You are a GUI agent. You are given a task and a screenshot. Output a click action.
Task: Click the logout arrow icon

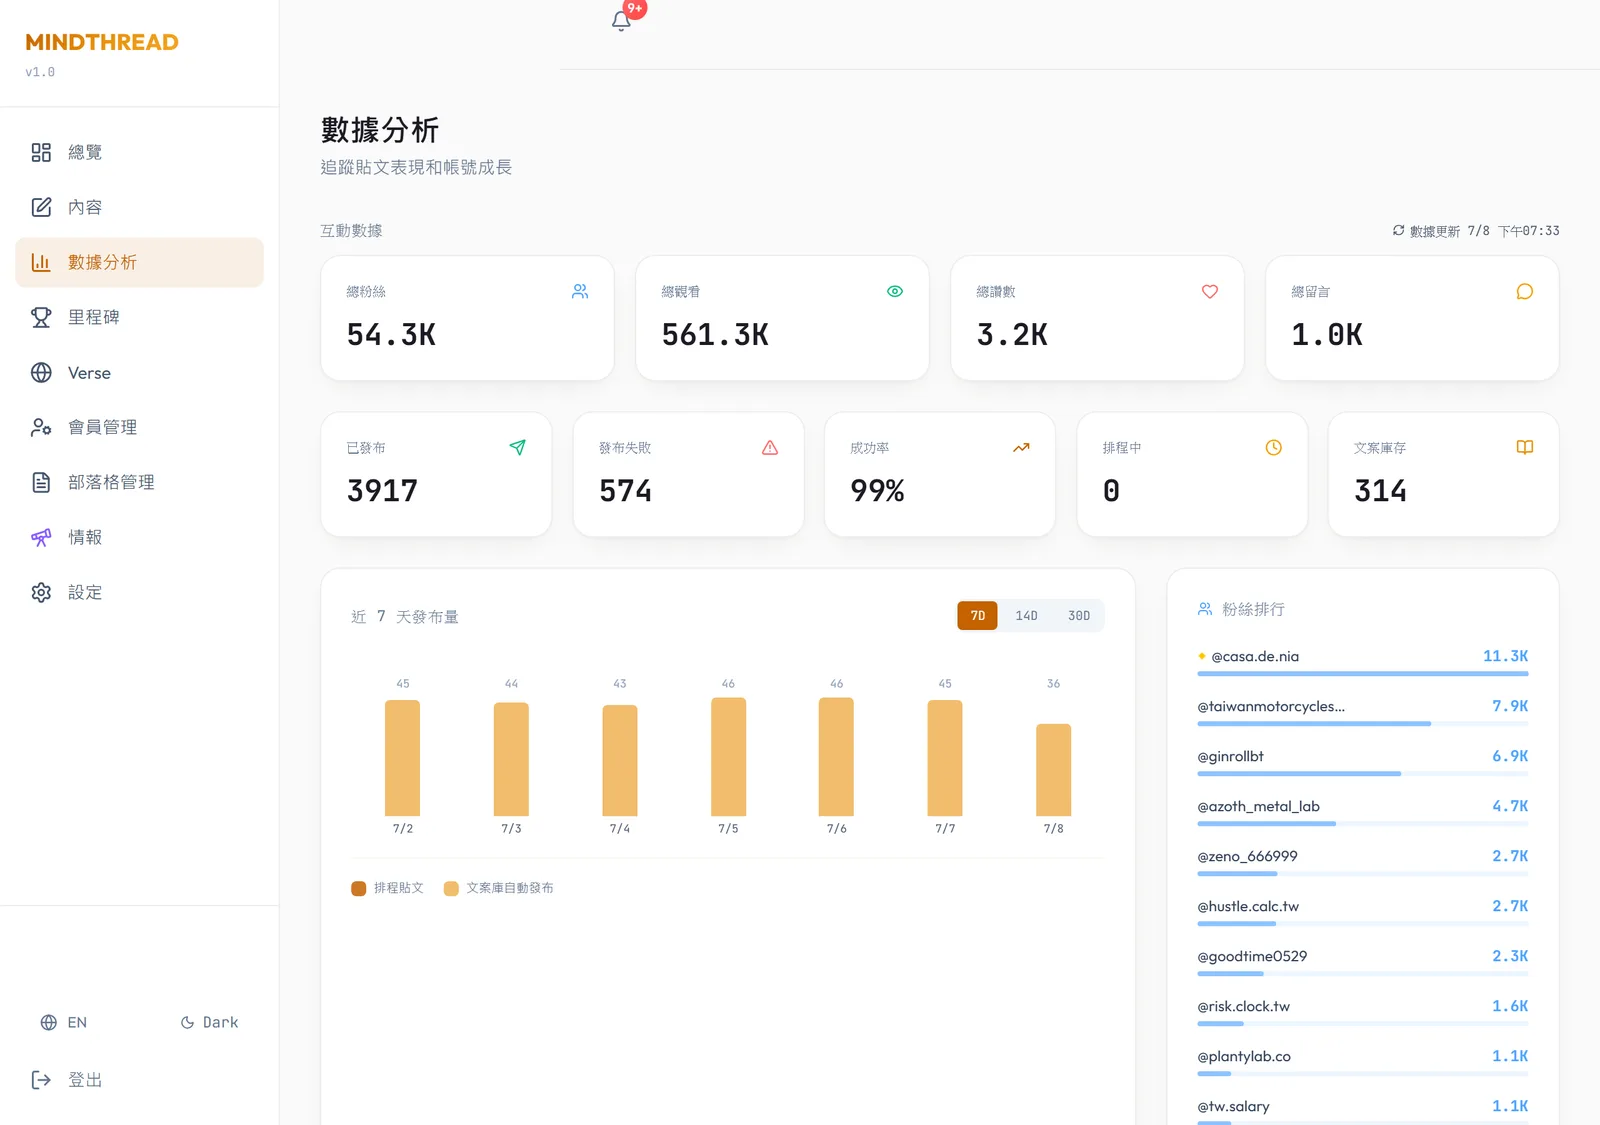[41, 1080]
